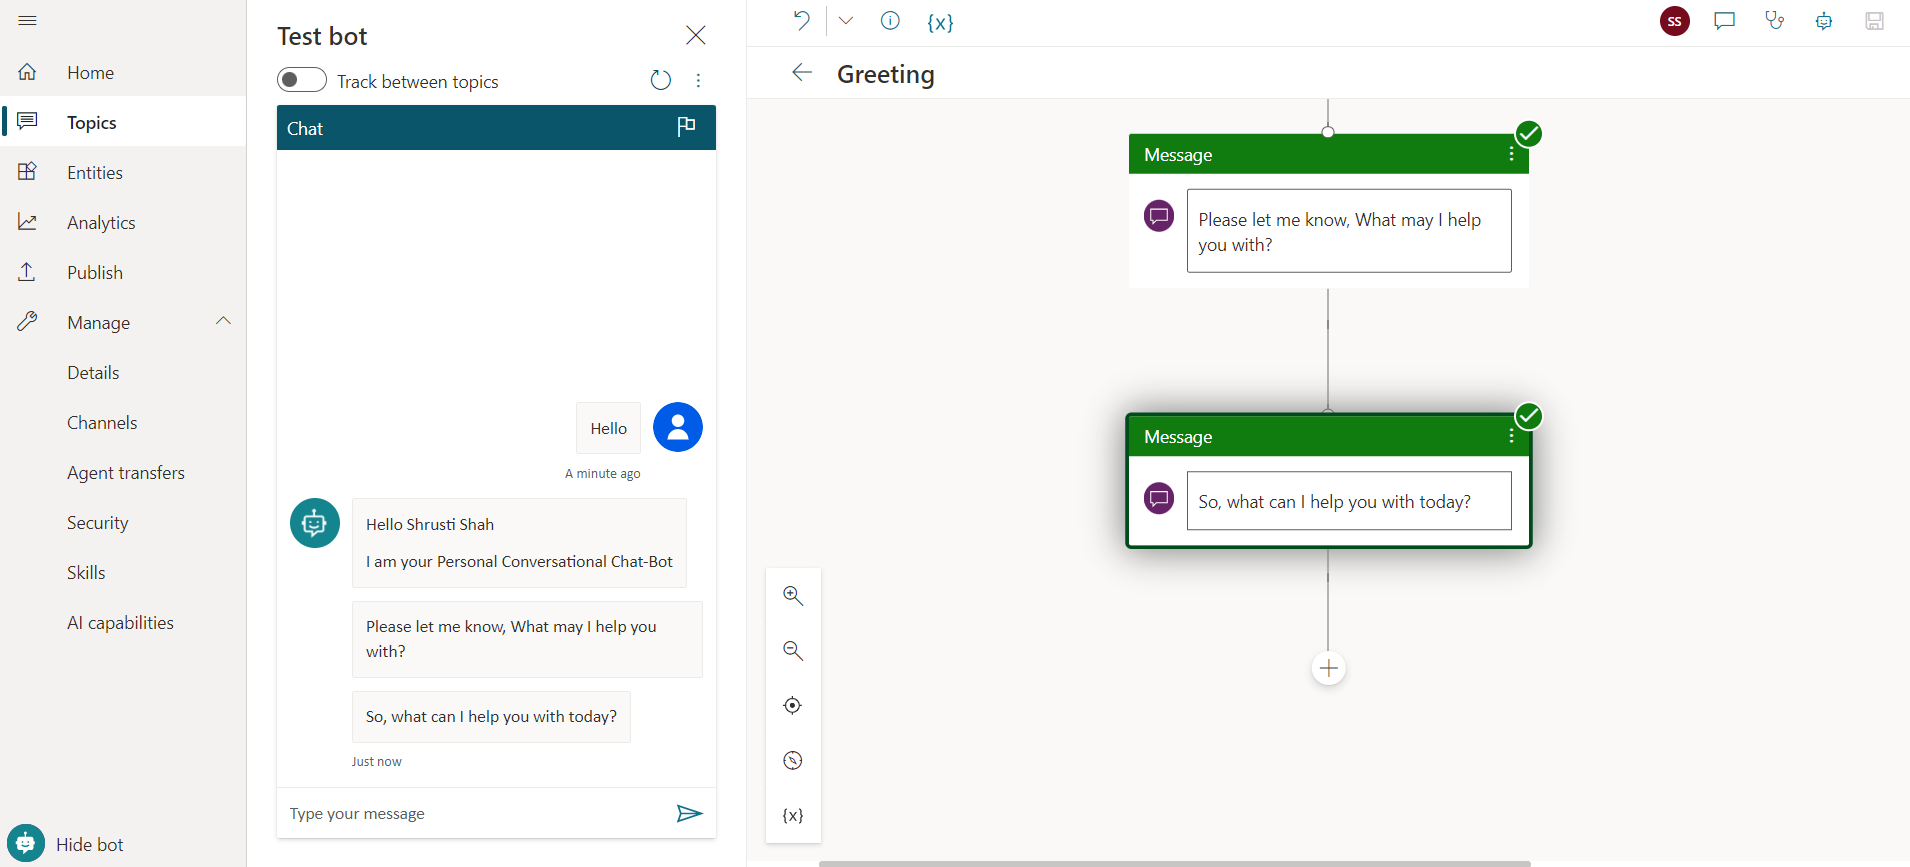Viewport: 1910px width, 867px height.
Task: Click the user avatar in chat
Action: click(x=678, y=427)
